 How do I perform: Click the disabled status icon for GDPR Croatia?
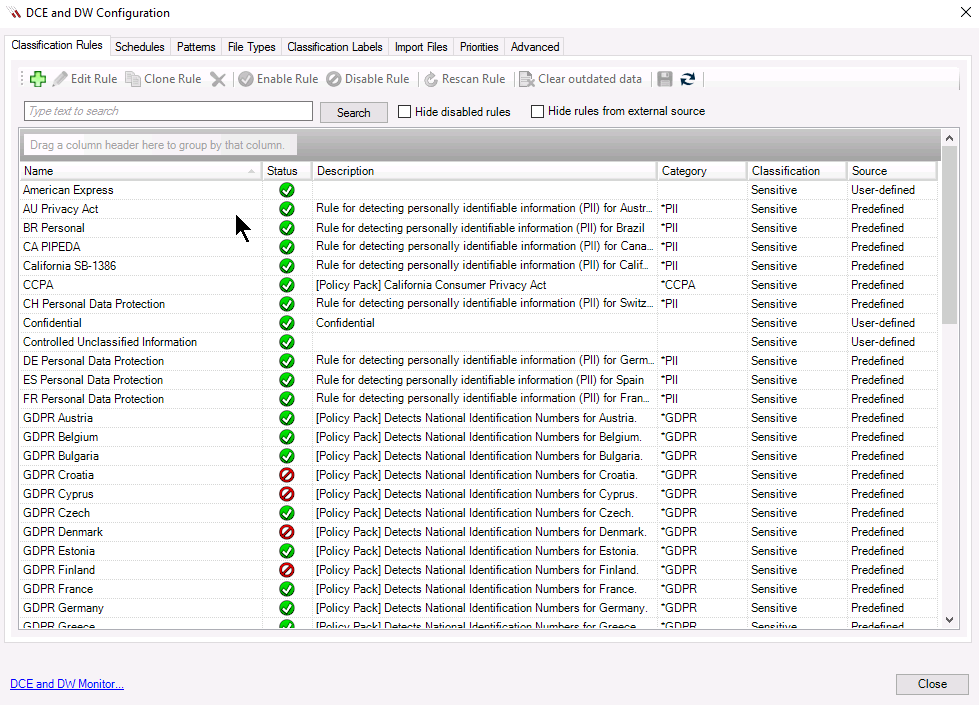pyautogui.click(x=287, y=475)
